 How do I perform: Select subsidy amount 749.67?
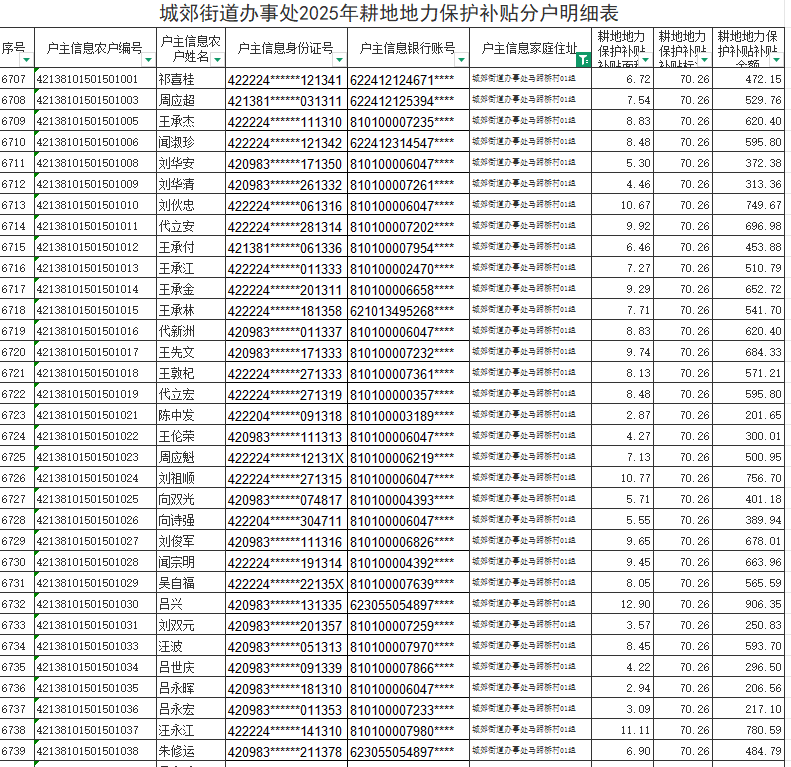tap(749, 205)
